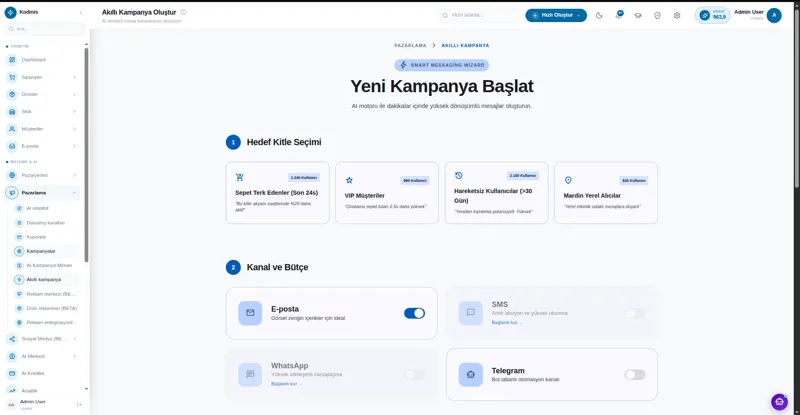Screen dimensions: 800x415
Task: Click the Analitik chart icon
Action: 12,390
